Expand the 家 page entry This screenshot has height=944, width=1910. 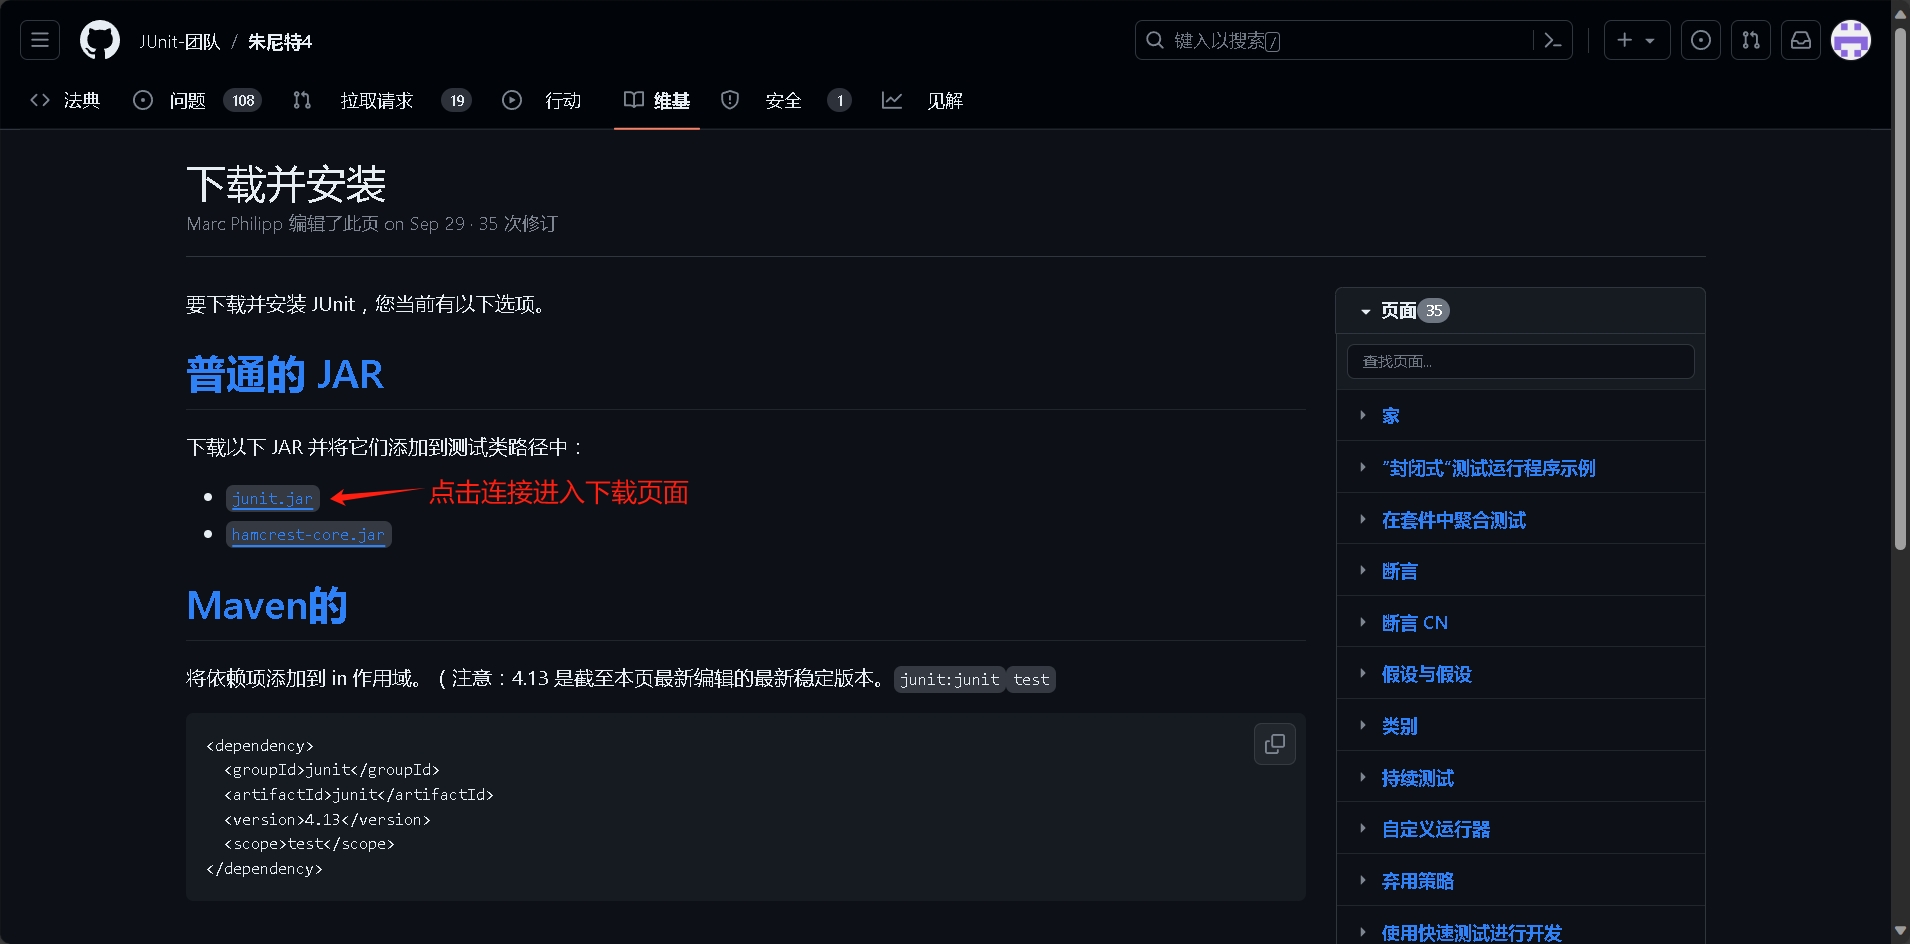click(x=1362, y=415)
